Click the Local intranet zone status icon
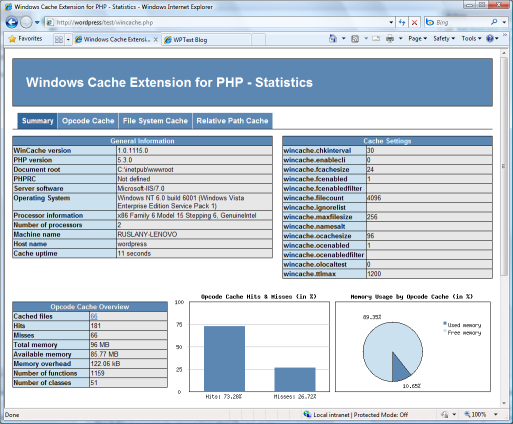 [x=307, y=414]
